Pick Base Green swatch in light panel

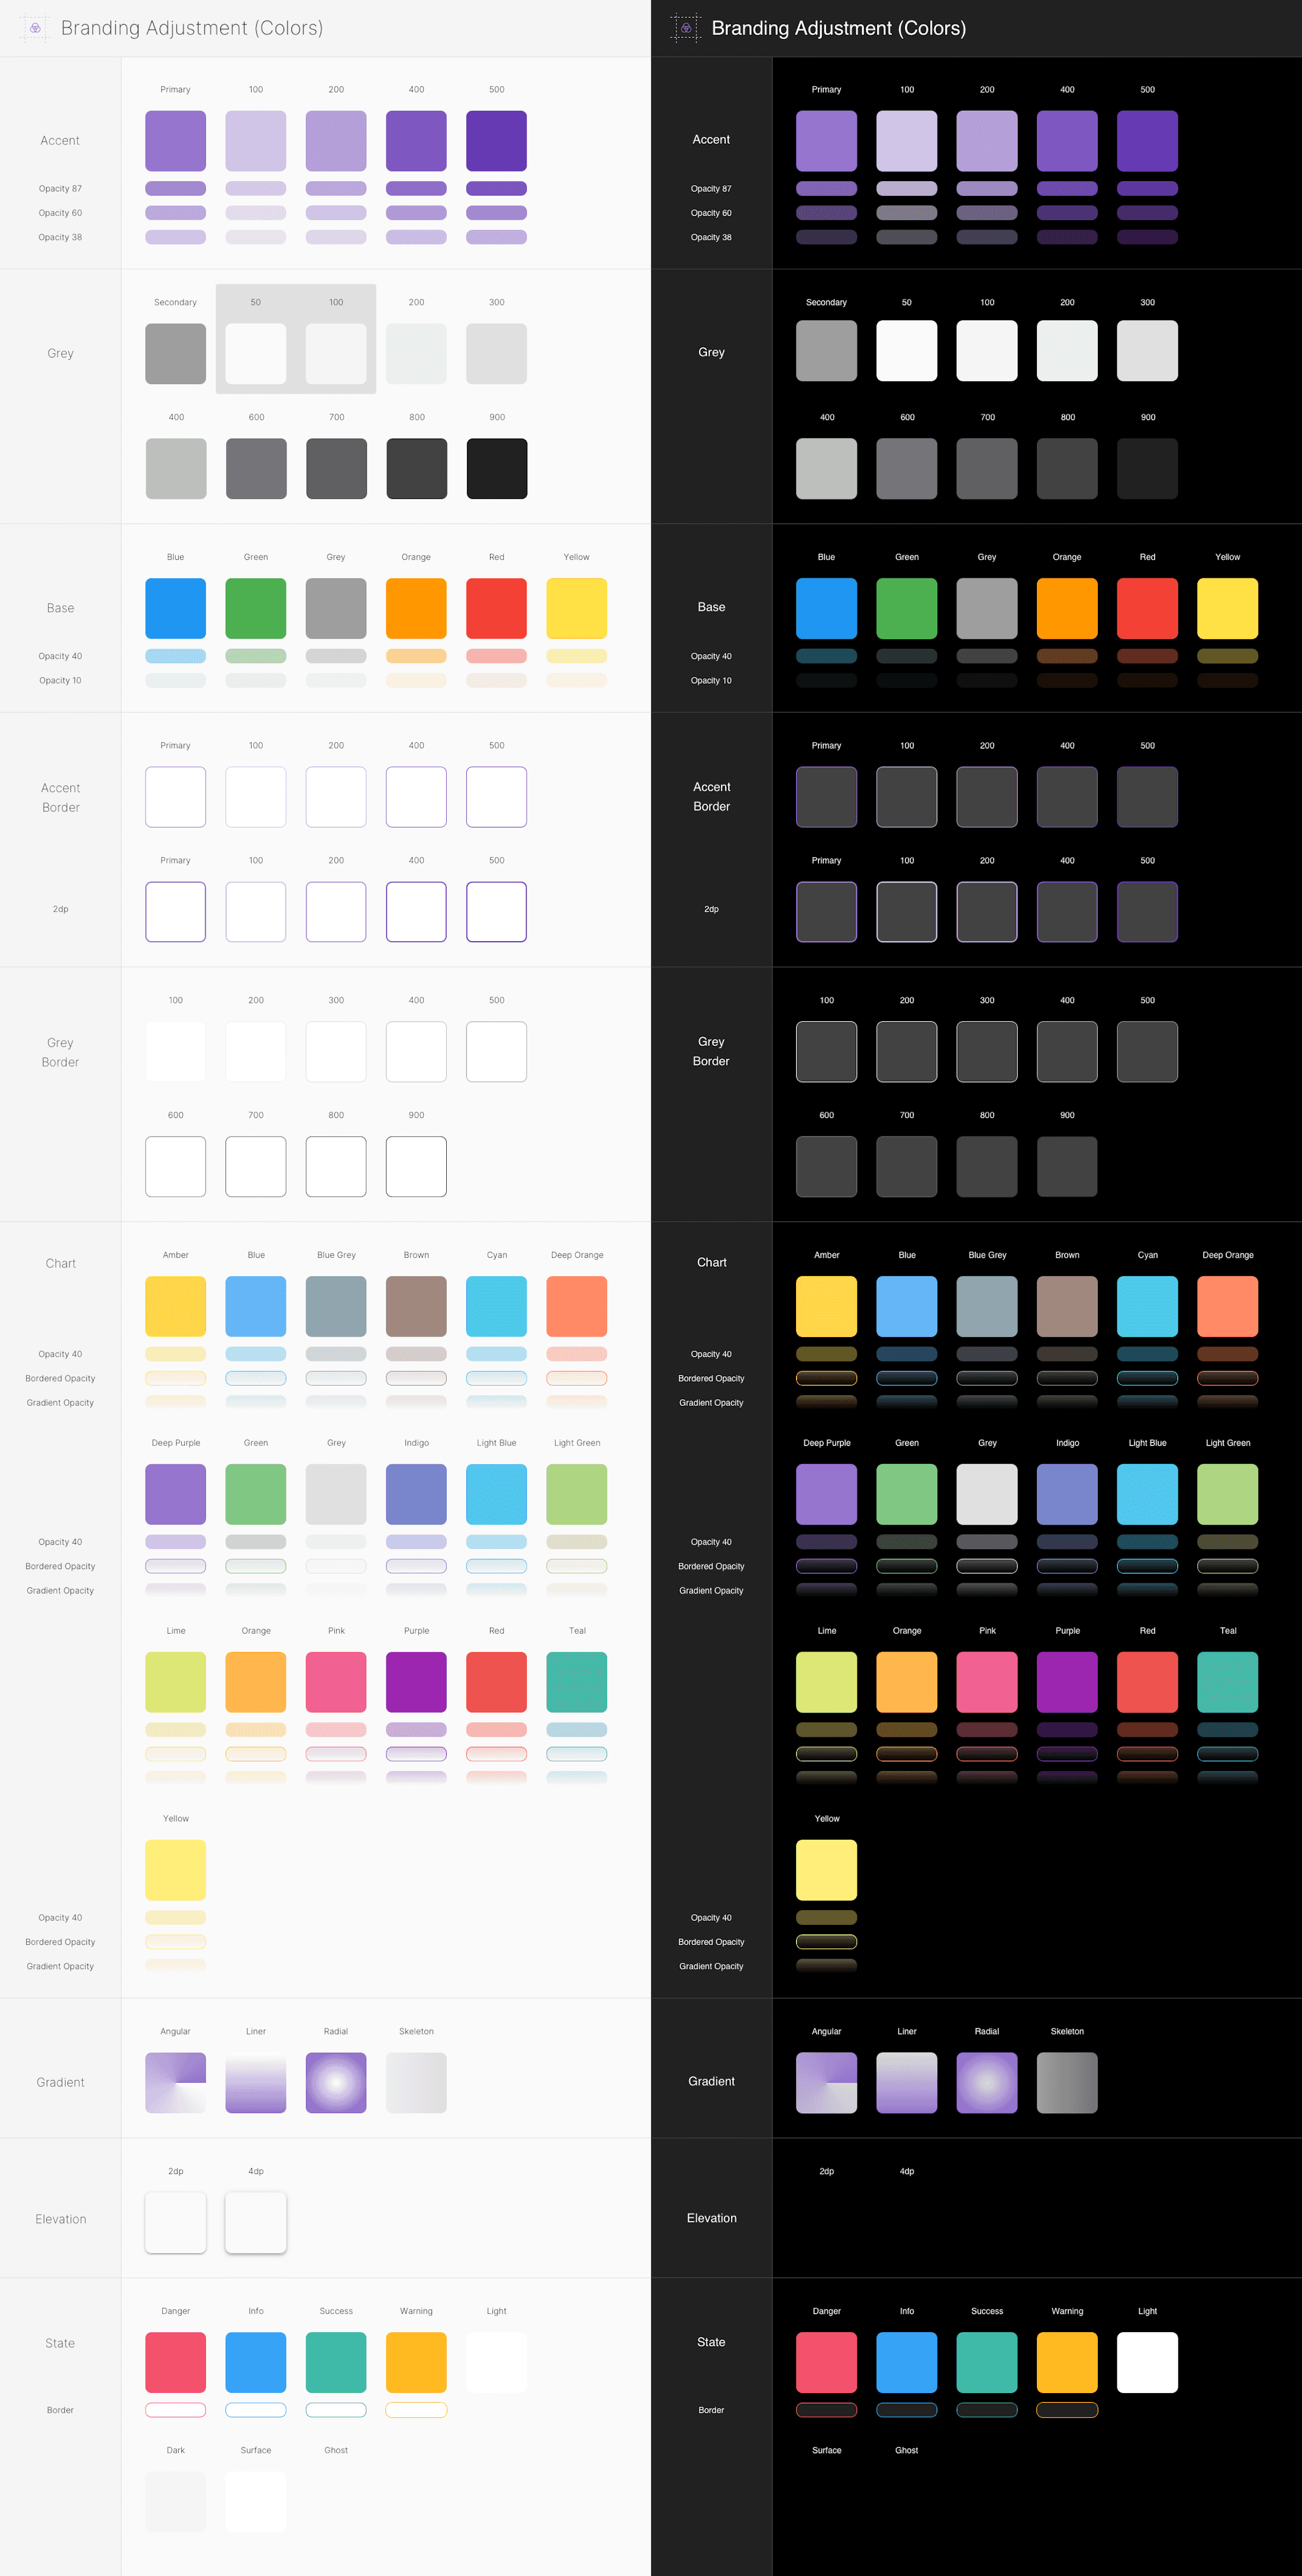(256, 608)
